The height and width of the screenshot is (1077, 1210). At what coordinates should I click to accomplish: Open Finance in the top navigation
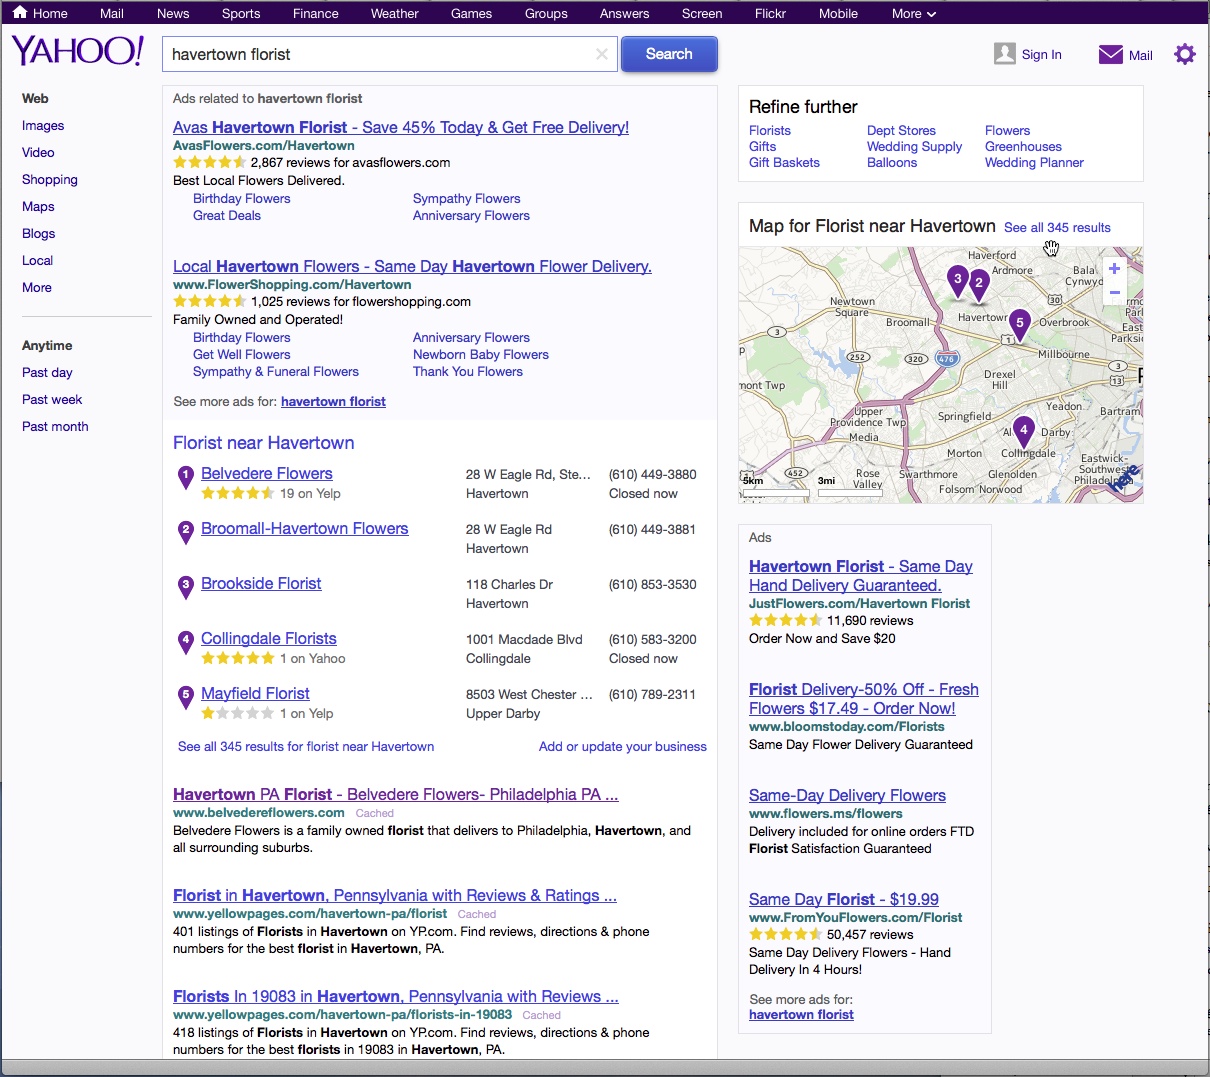point(316,13)
